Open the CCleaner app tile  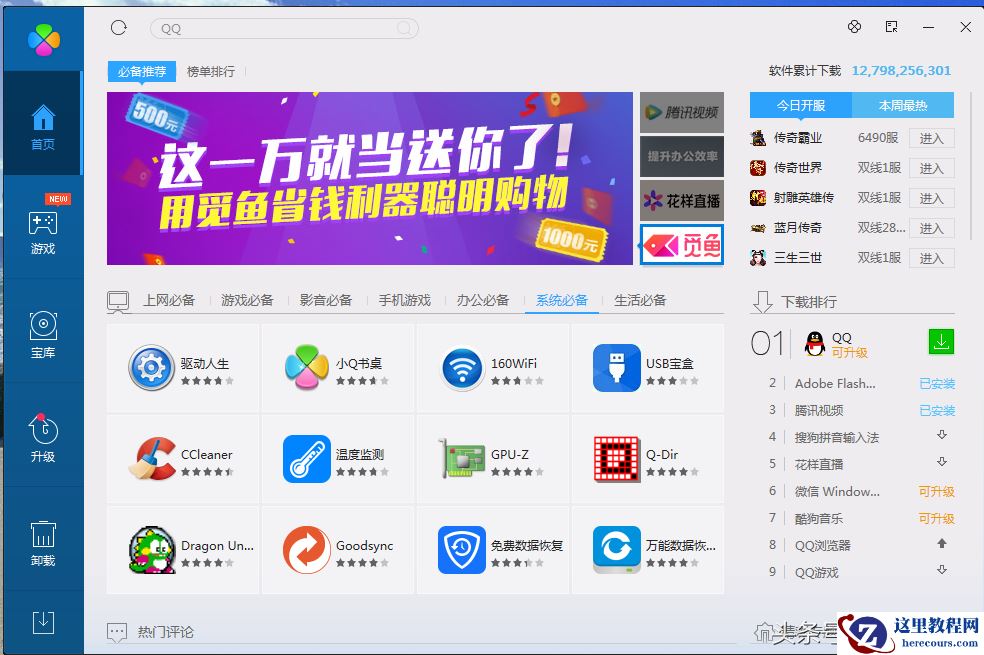183,459
